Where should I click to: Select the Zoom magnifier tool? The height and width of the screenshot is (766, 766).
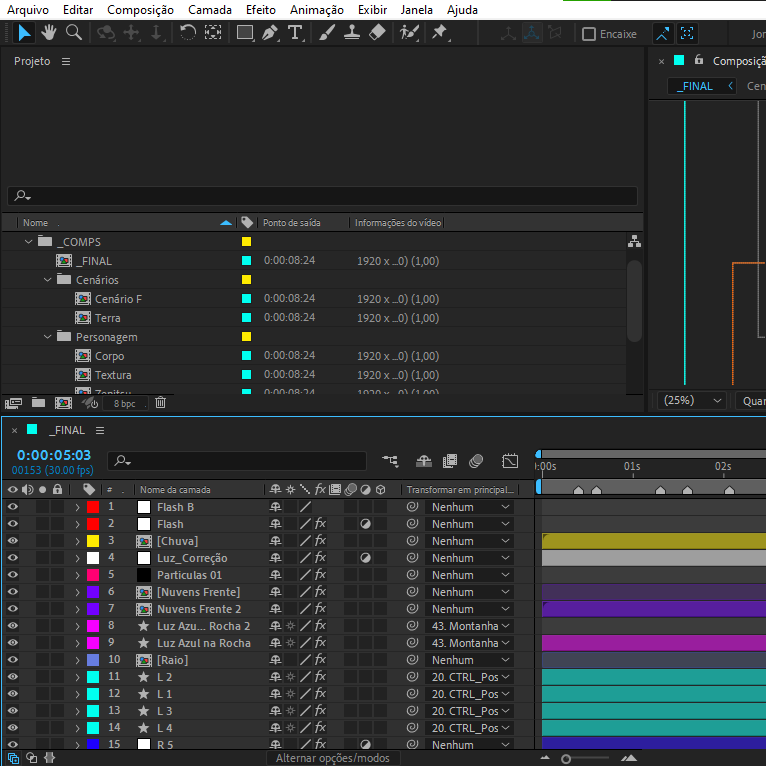(x=74, y=33)
